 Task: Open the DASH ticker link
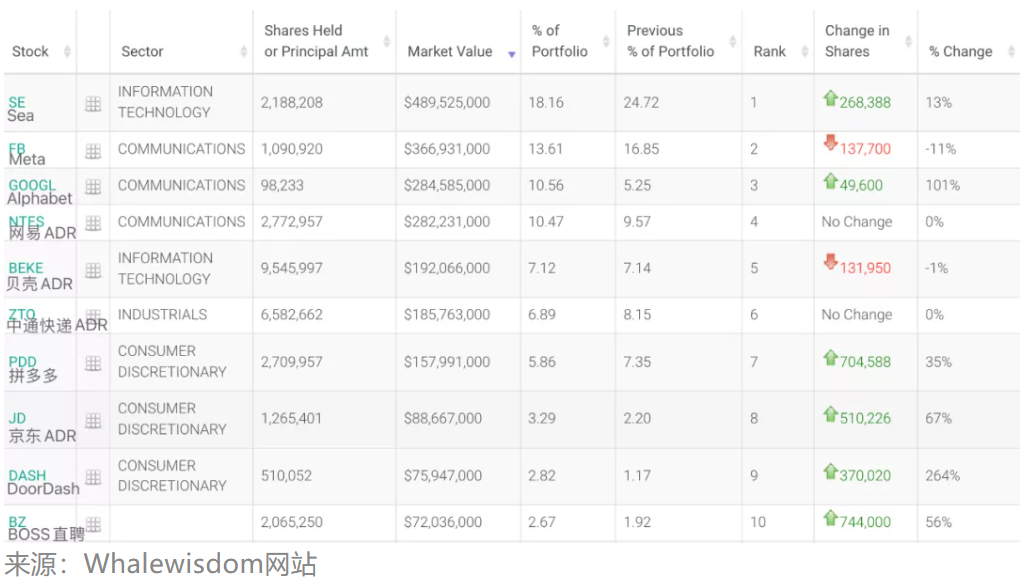click(x=27, y=475)
